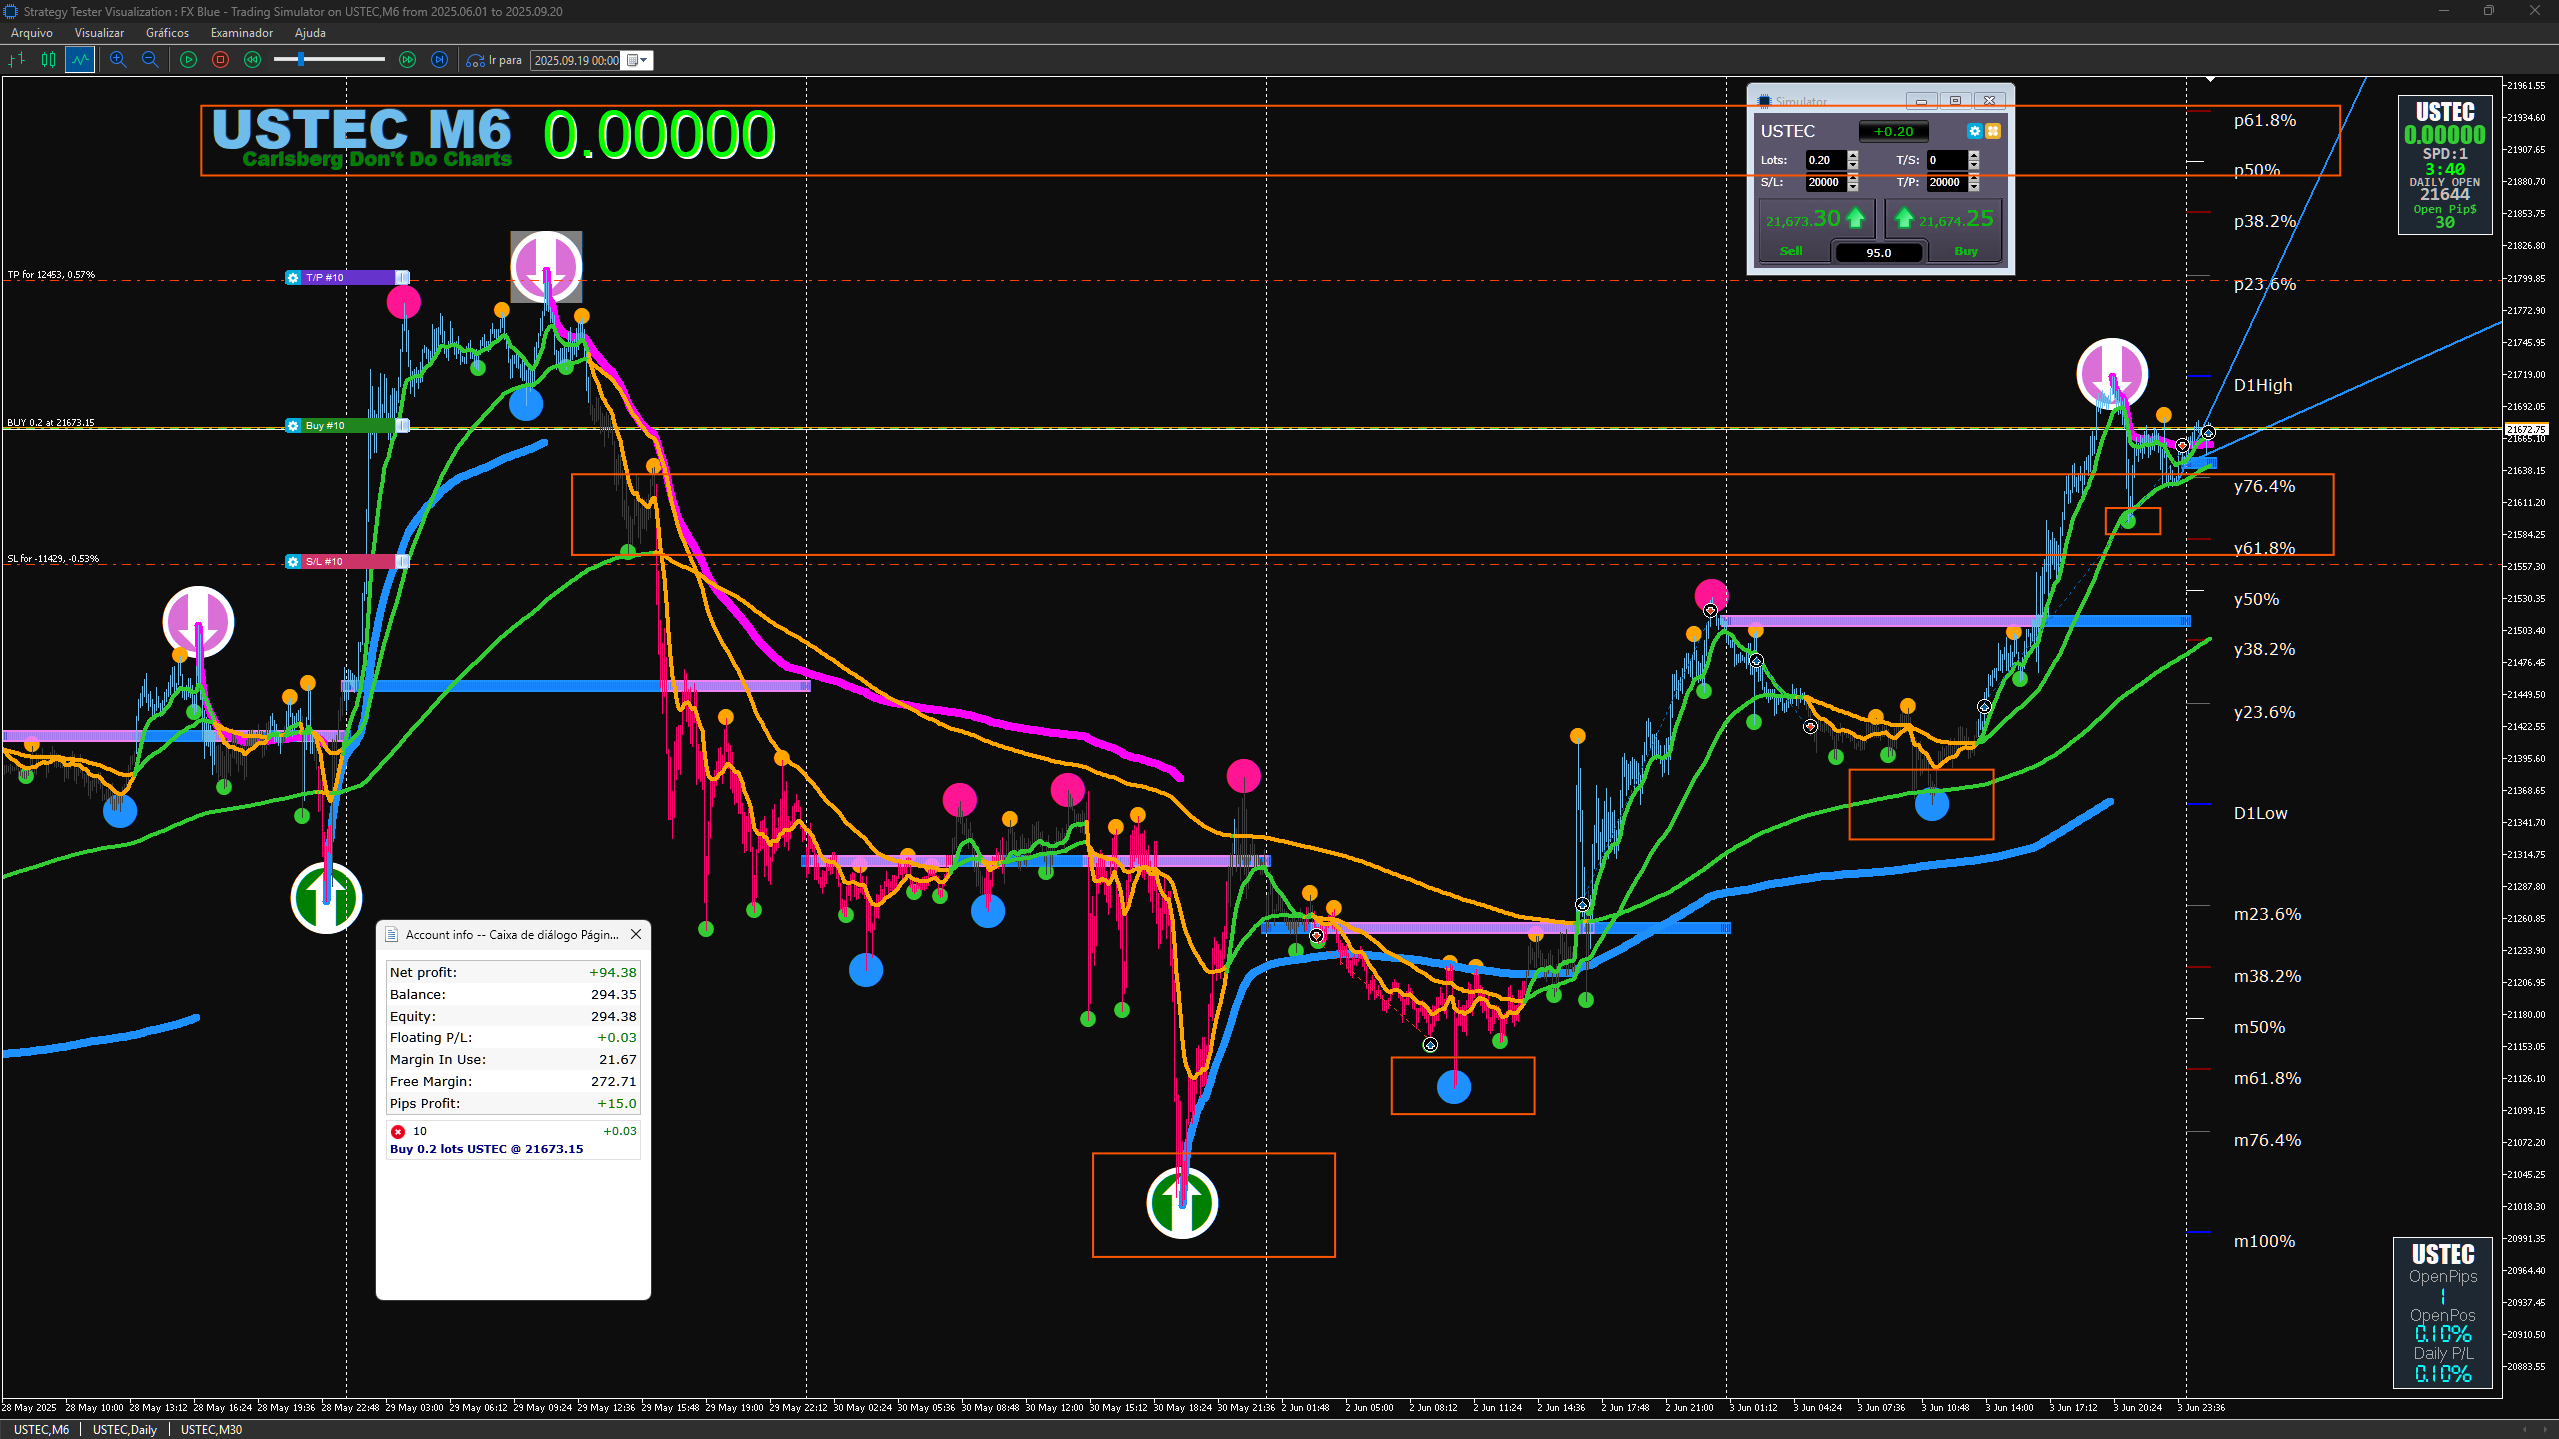Open Simulator blue gear settings icon
Screen dimensions: 2559x1439
1974,131
